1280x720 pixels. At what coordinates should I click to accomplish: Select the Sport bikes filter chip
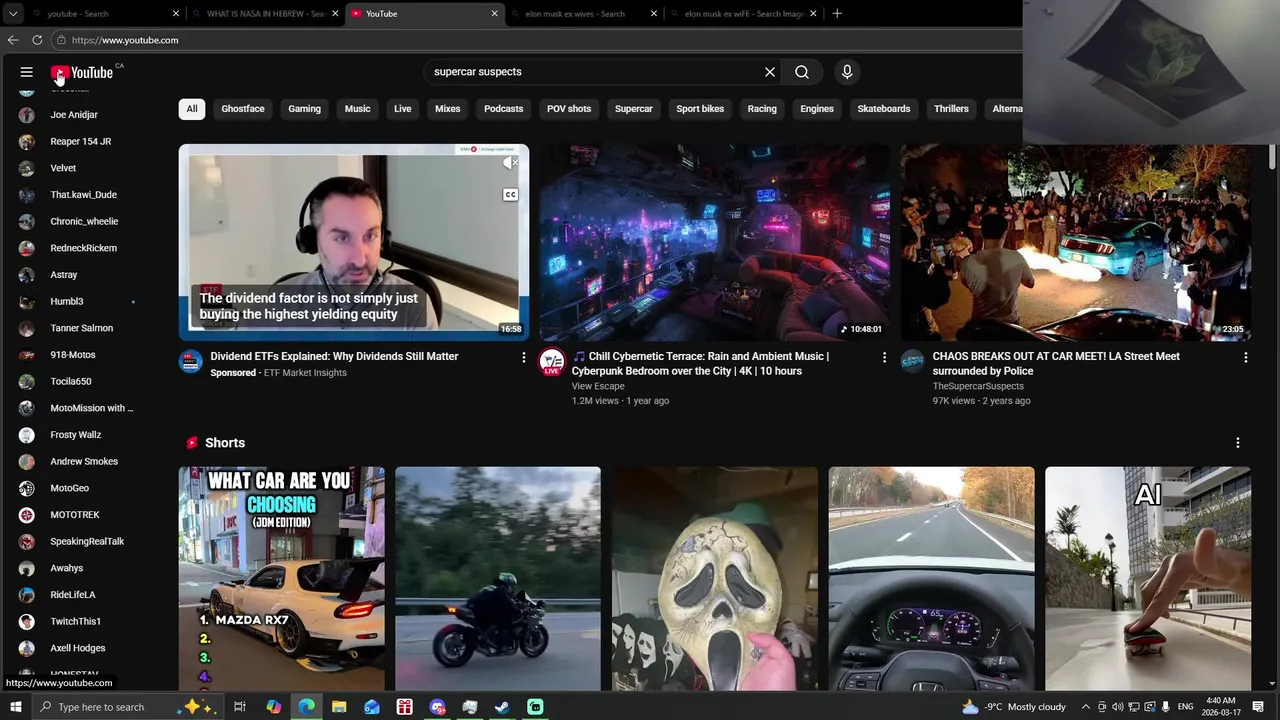(700, 109)
